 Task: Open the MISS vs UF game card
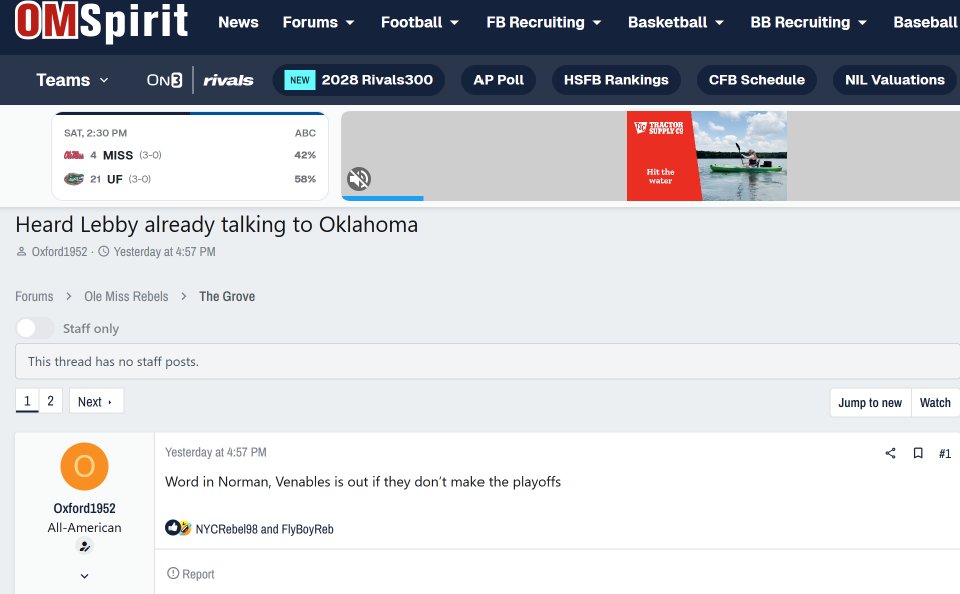(190, 156)
